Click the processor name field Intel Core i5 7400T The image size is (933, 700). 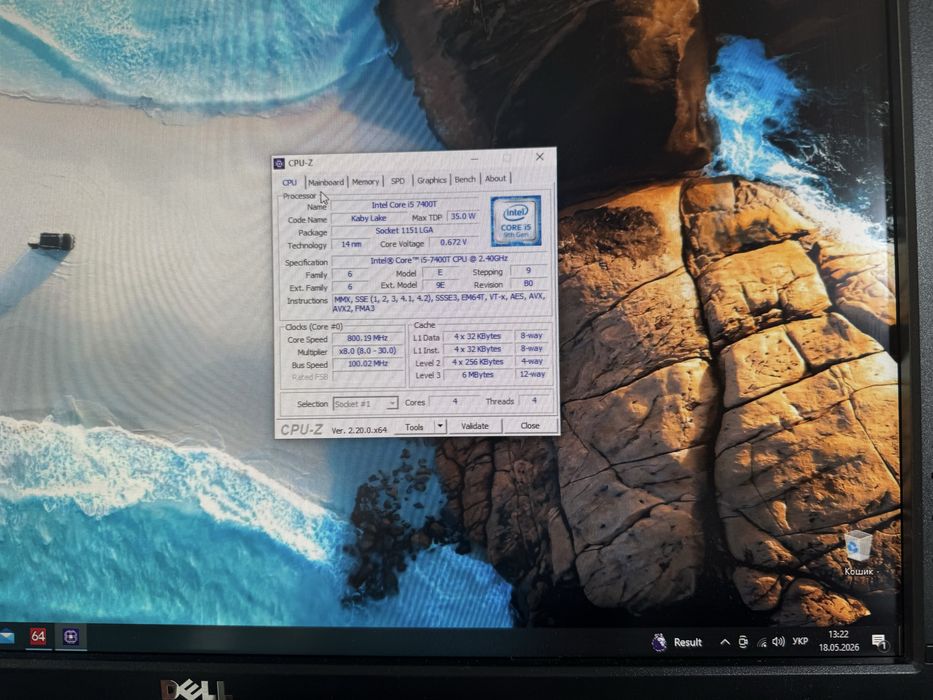coord(404,205)
